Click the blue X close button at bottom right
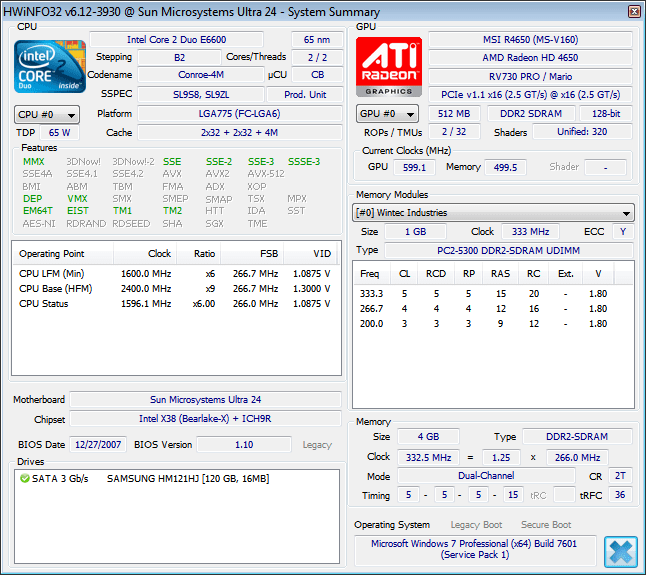The width and height of the screenshot is (646, 575). [620, 552]
